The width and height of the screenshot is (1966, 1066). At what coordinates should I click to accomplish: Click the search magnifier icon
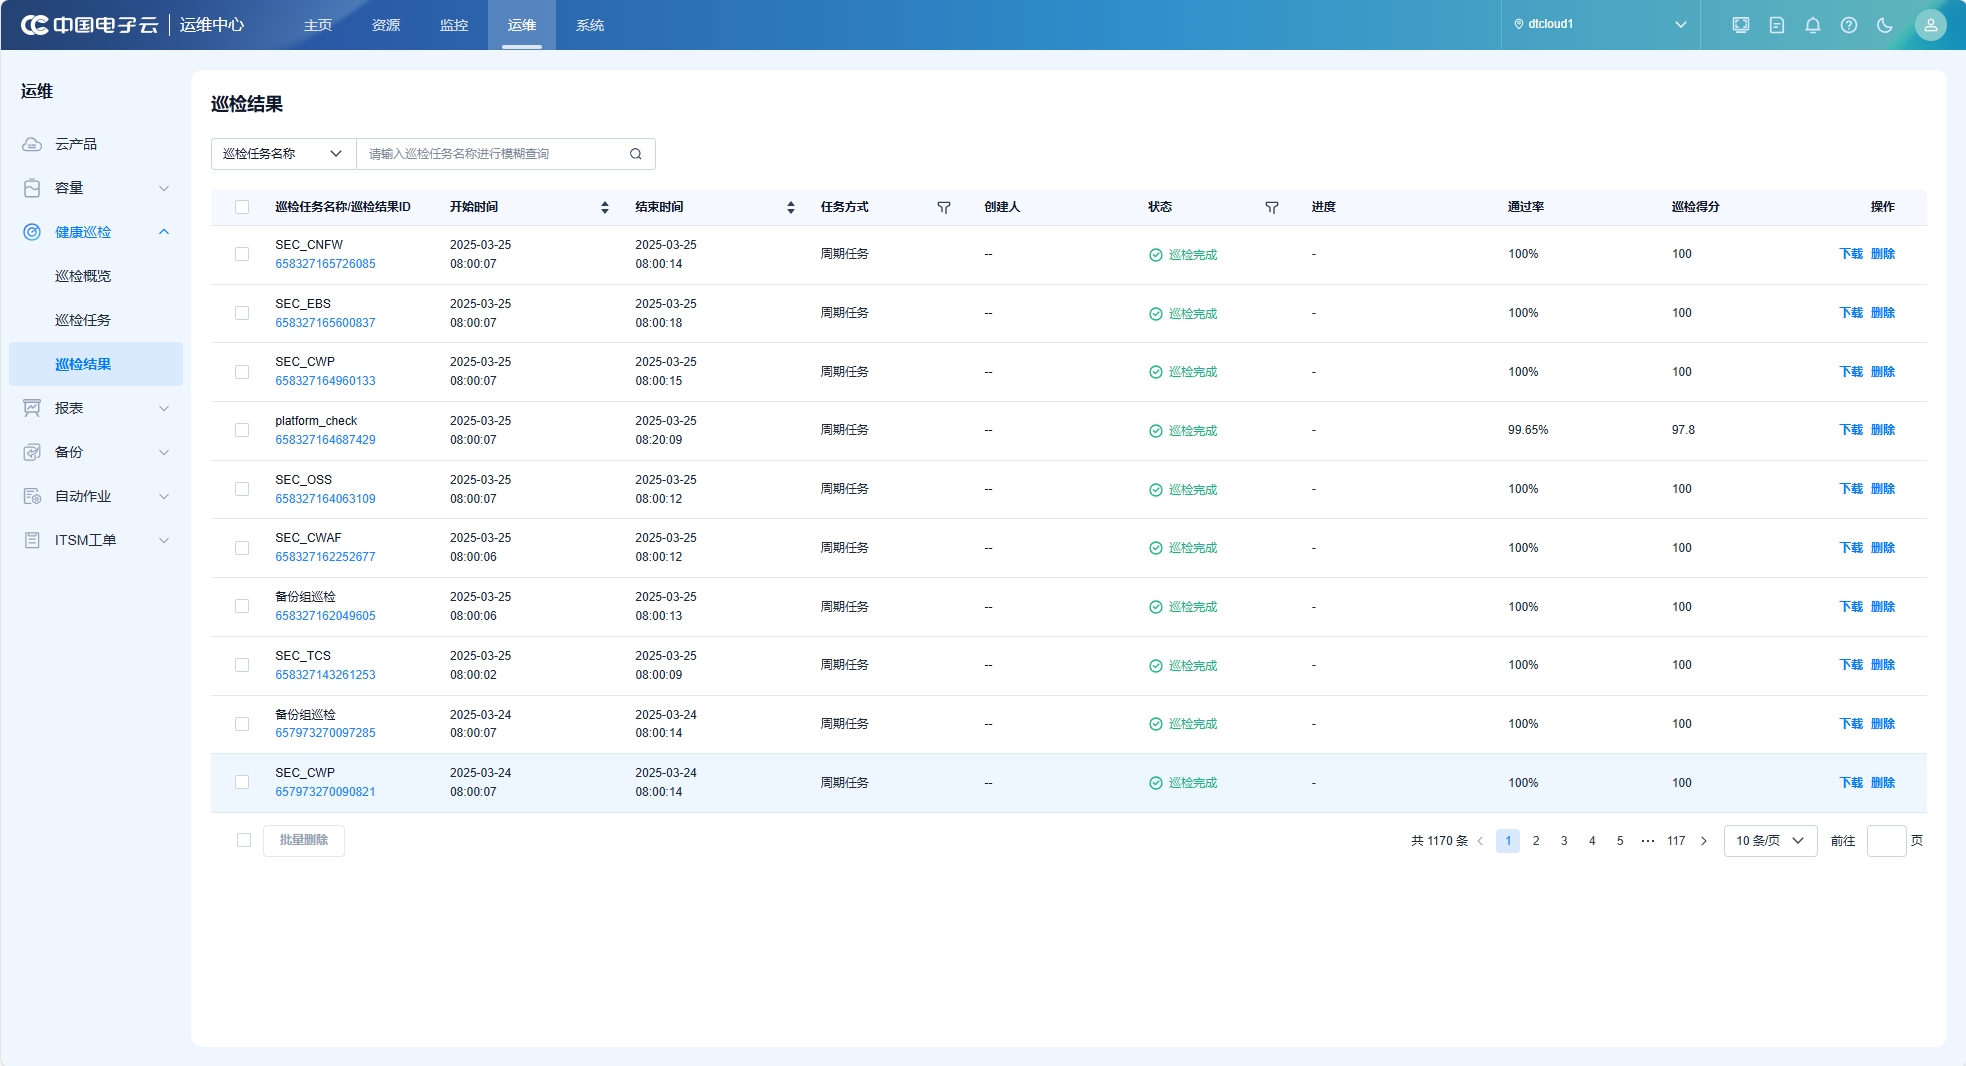click(636, 154)
